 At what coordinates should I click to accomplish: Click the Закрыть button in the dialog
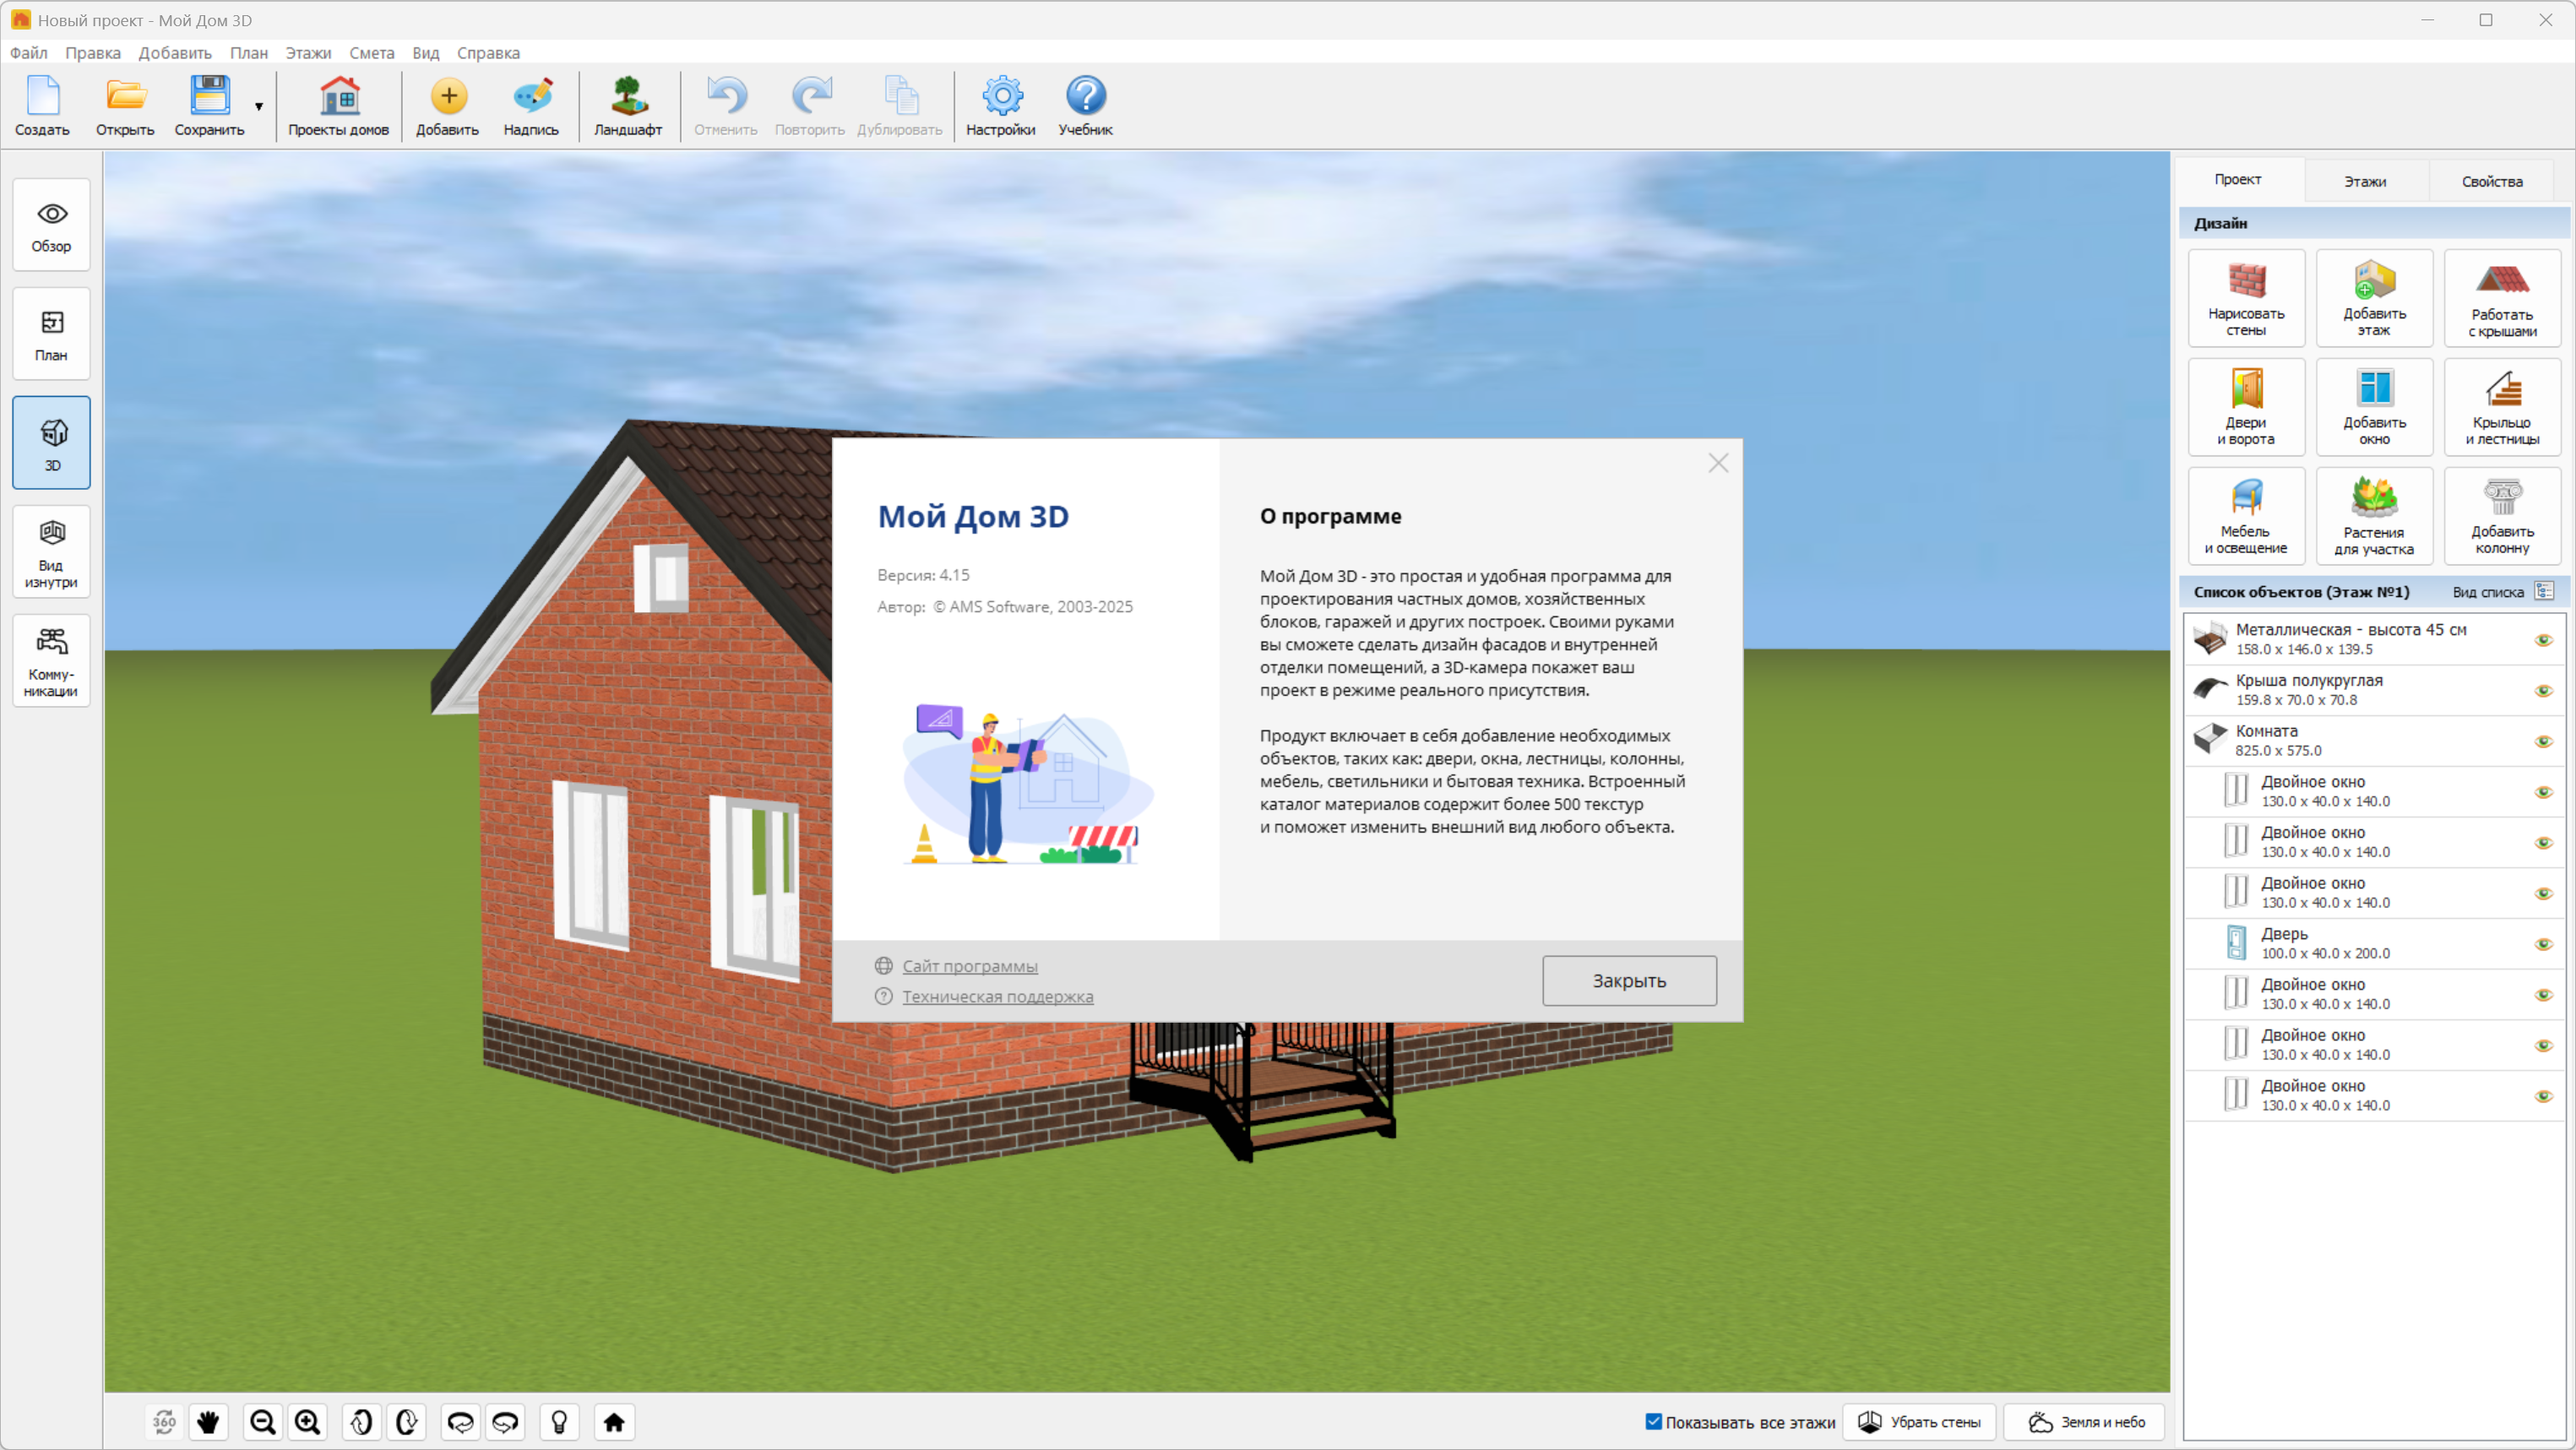pyautogui.click(x=1628, y=980)
